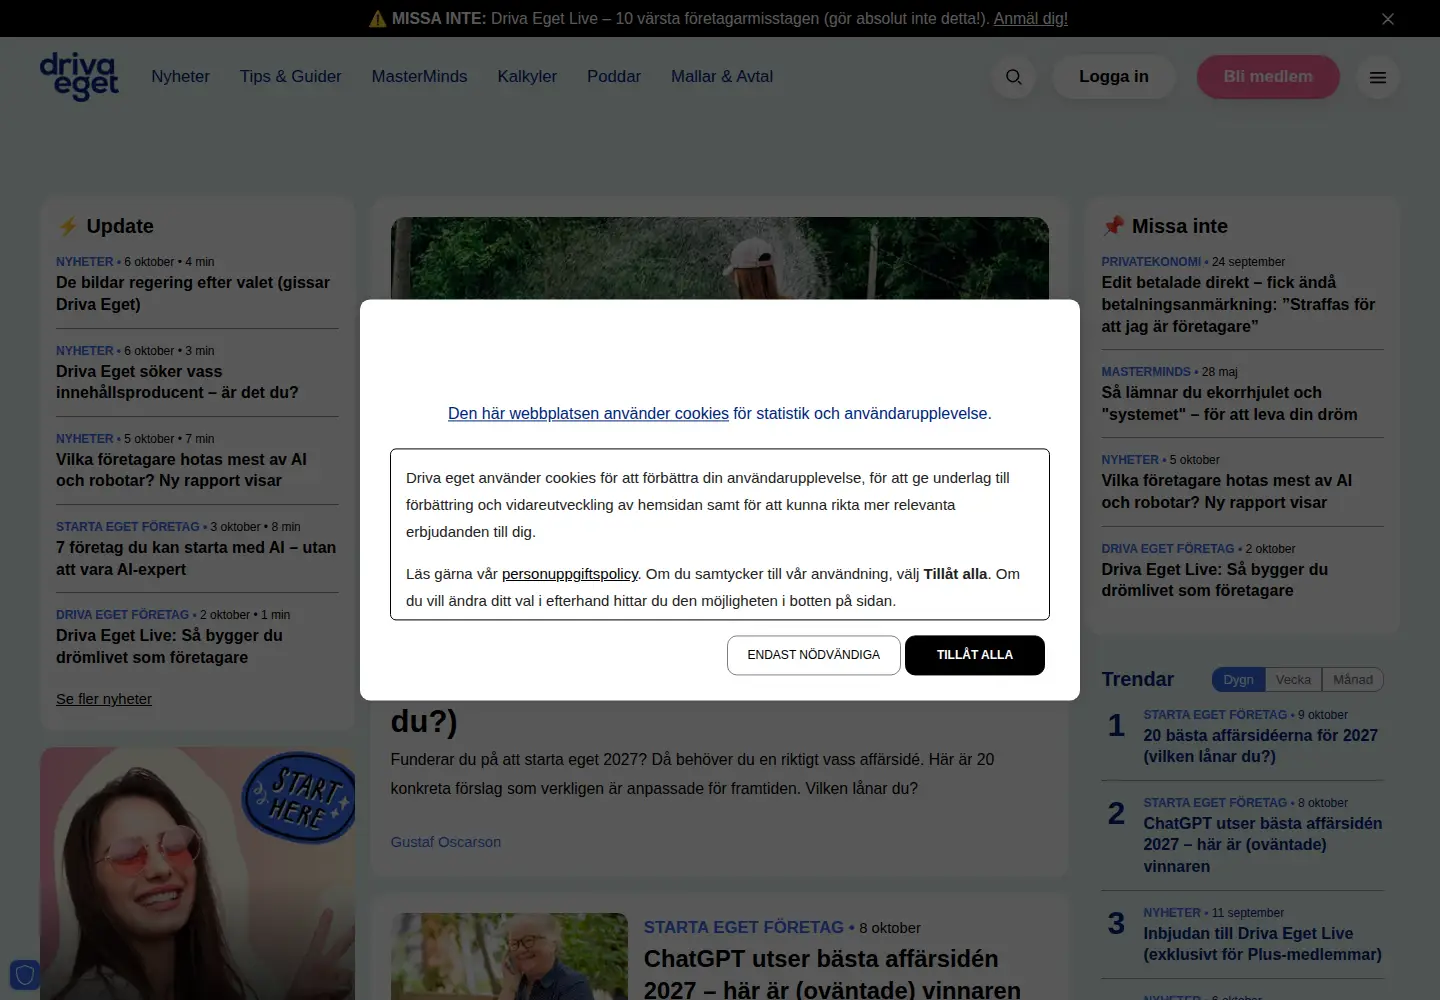The height and width of the screenshot is (1000, 1440).
Task: Choose Endast nödvändiga cookies
Action: pyautogui.click(x=814, y=655)
